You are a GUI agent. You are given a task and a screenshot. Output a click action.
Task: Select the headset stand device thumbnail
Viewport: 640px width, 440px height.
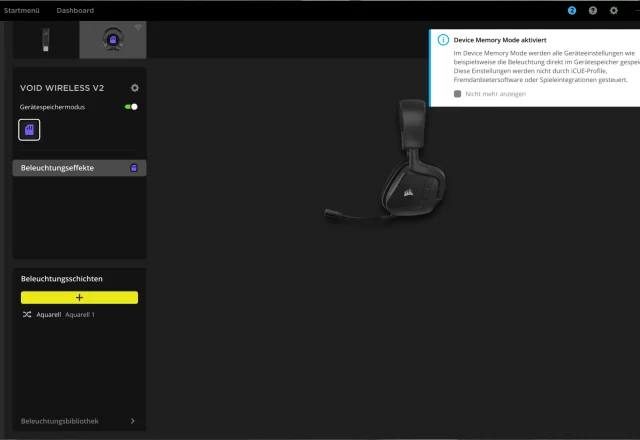click(x=113, y=40)
